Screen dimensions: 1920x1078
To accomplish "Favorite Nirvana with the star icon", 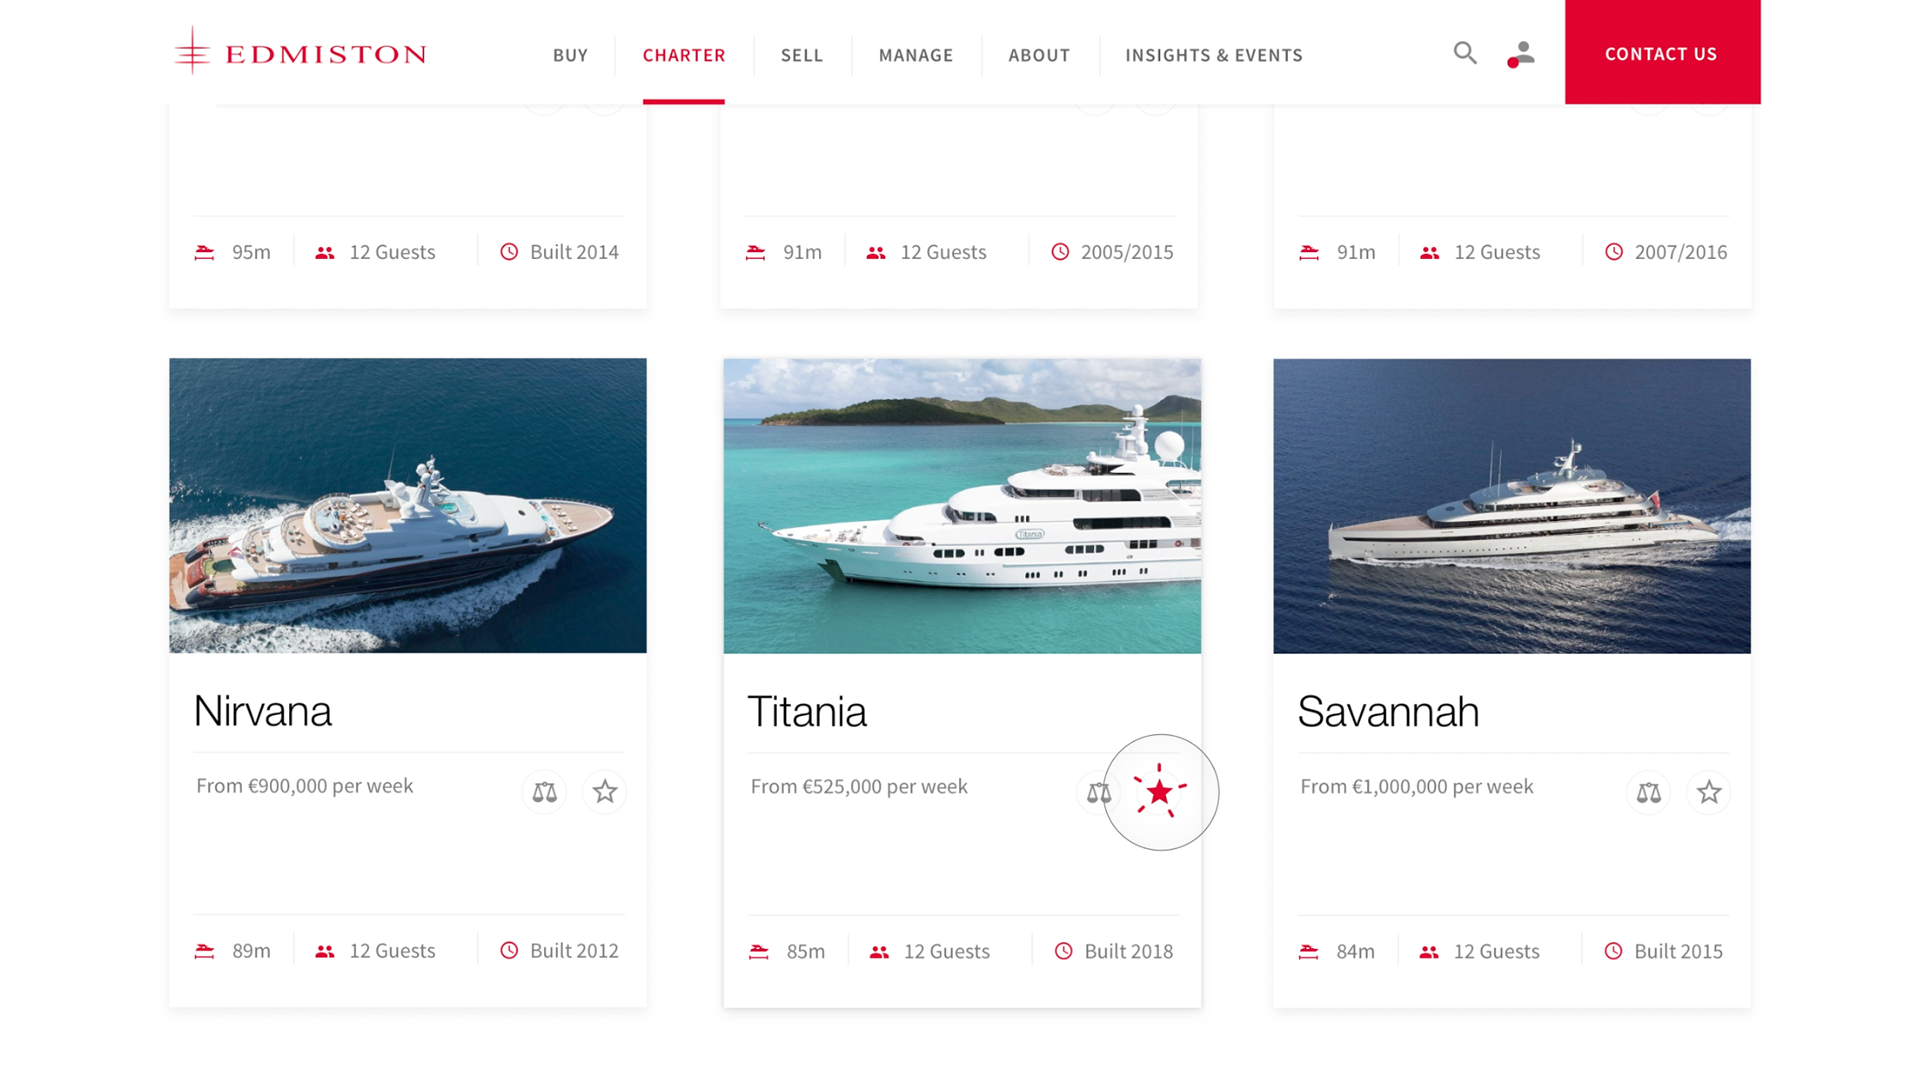I will tap(605, 792).
